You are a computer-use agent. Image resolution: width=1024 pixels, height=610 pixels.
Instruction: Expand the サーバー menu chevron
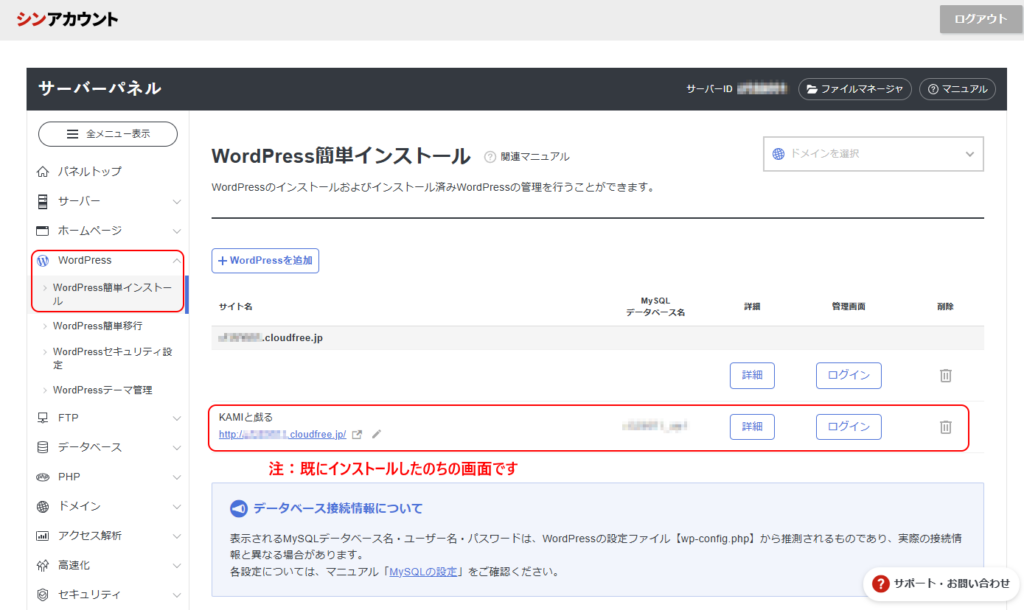(176, 202)
